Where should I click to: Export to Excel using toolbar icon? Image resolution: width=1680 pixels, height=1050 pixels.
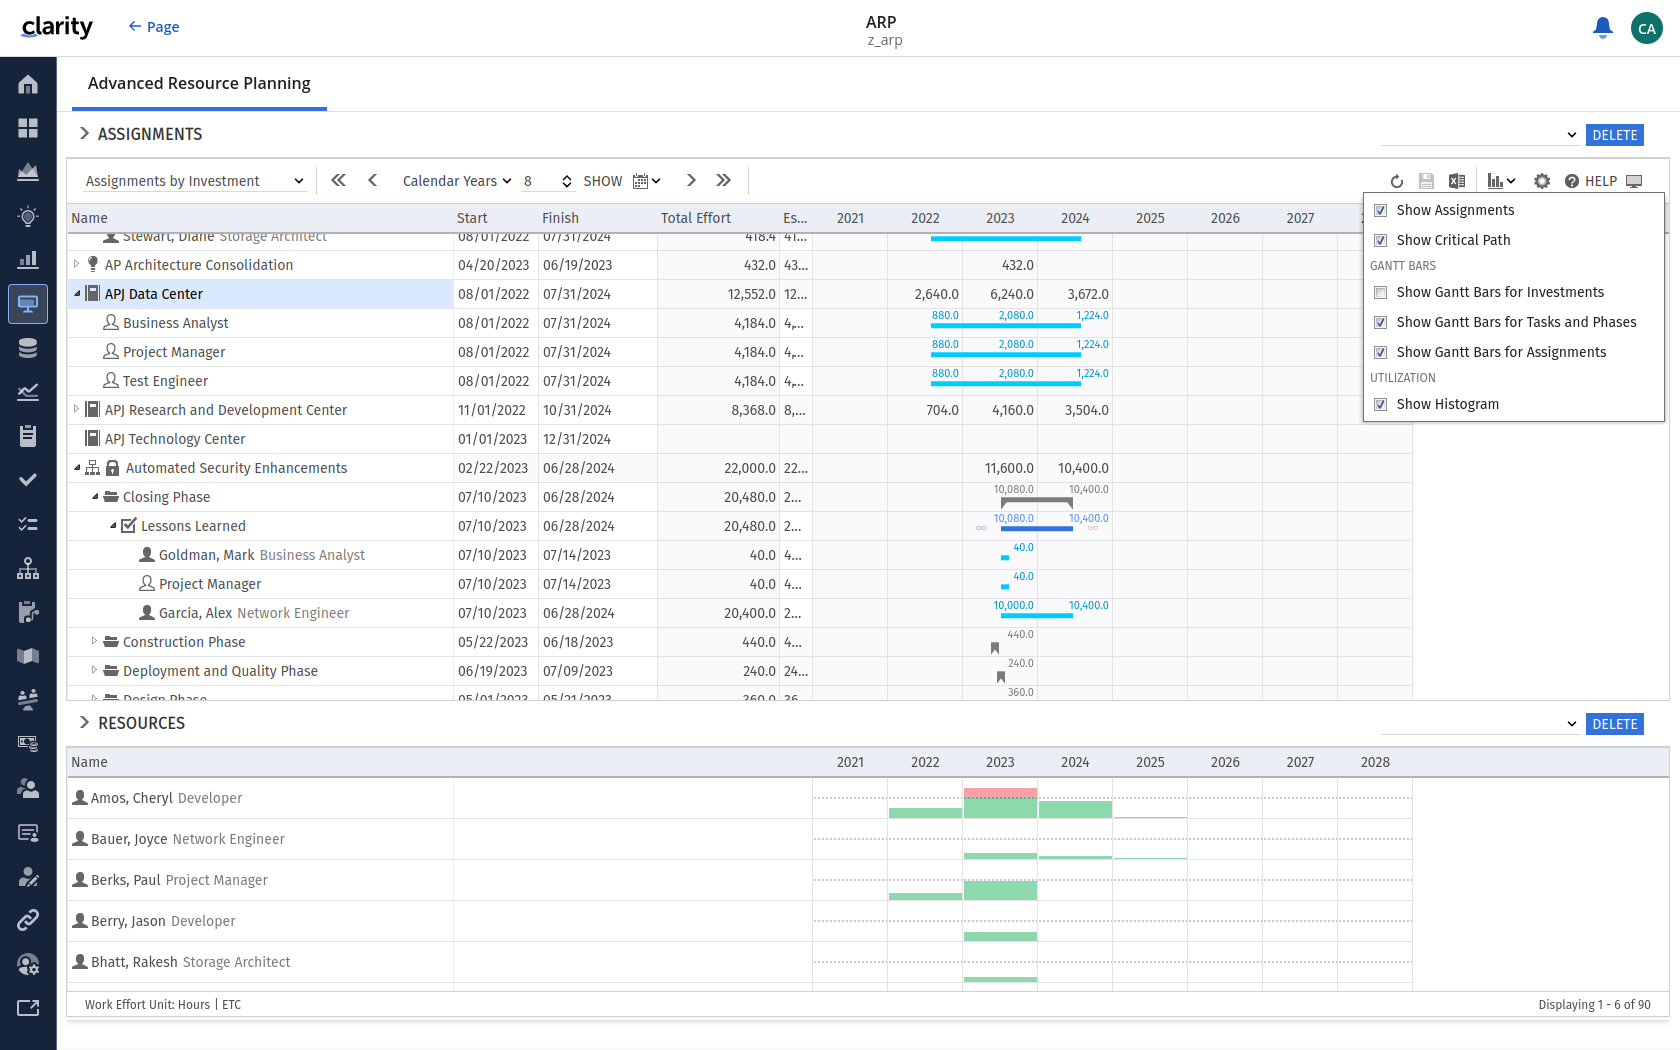pyautogui.click(x=1457, y=181)
